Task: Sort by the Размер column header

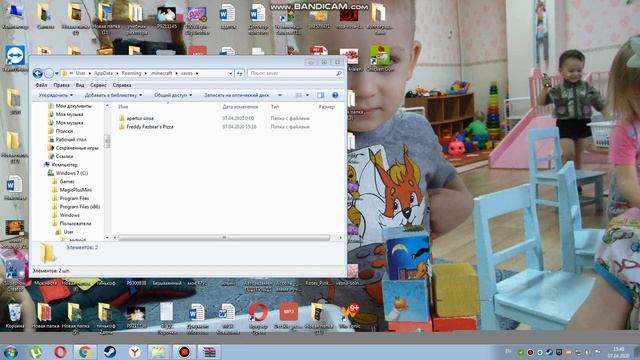Action: [x=327, y=107]
